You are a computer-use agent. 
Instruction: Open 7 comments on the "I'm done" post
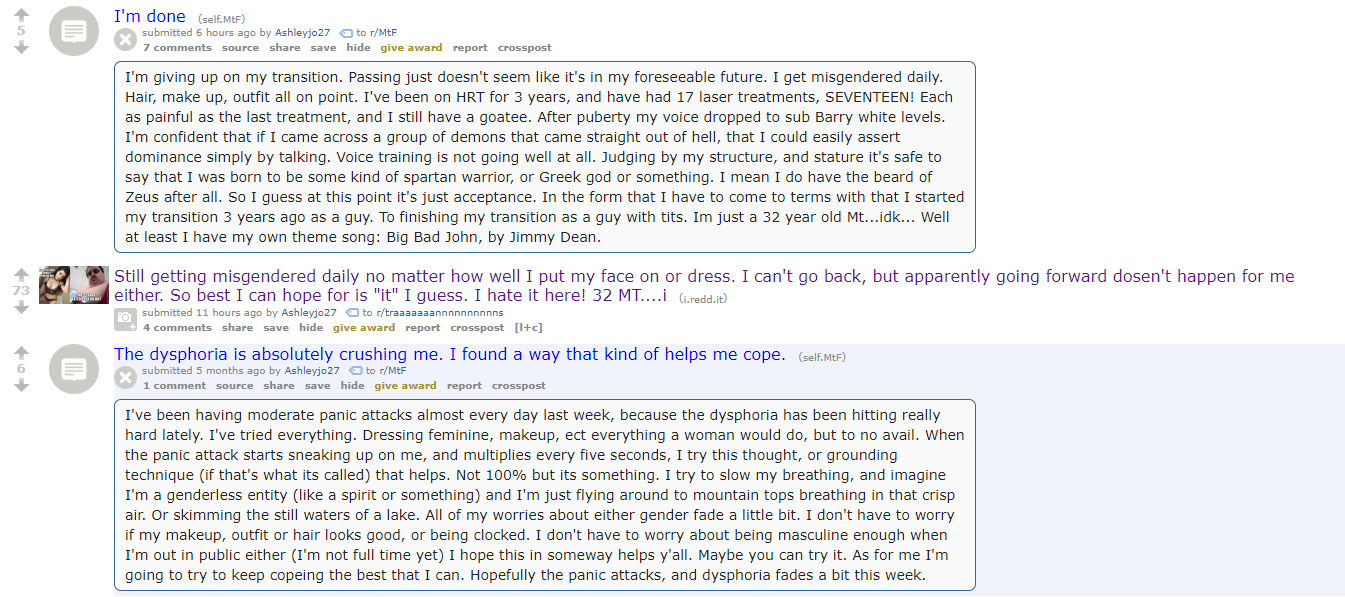pos(177,48)
